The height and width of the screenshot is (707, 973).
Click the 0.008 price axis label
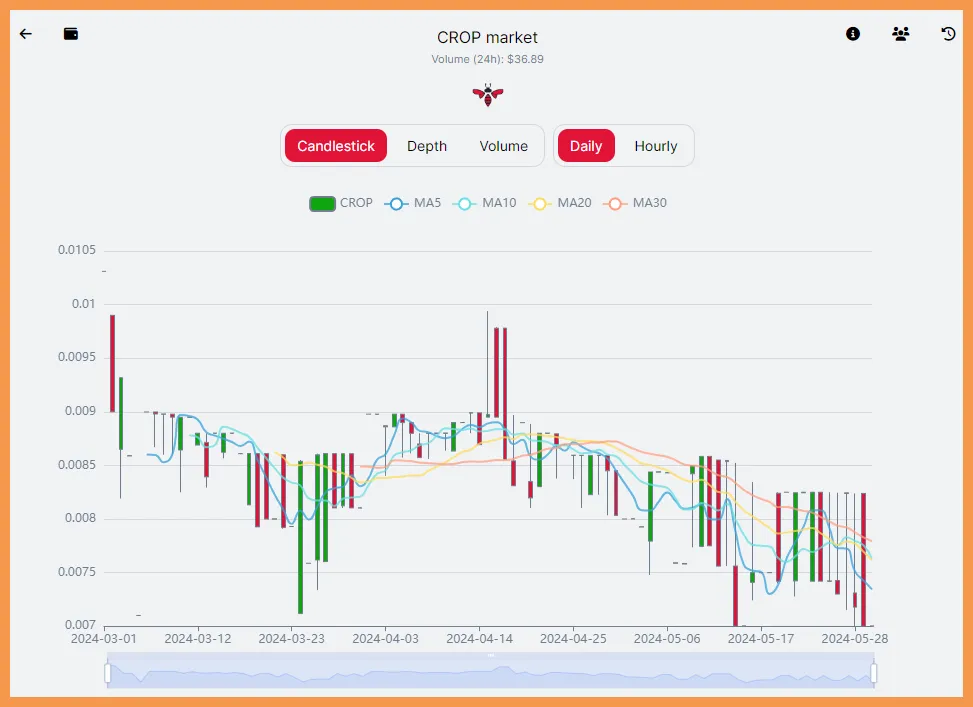point(81,518)
